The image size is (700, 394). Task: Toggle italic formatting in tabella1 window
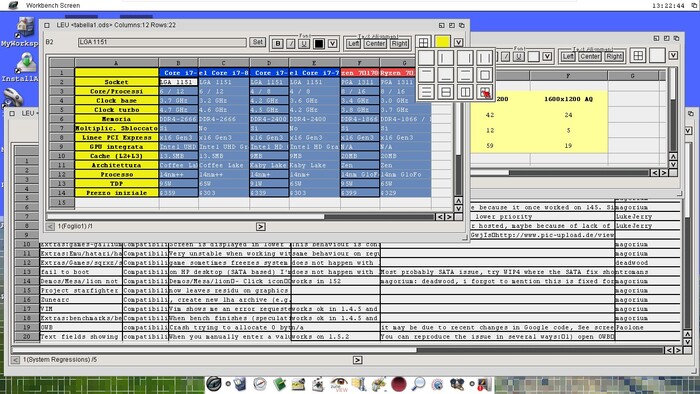click(291, 43)
